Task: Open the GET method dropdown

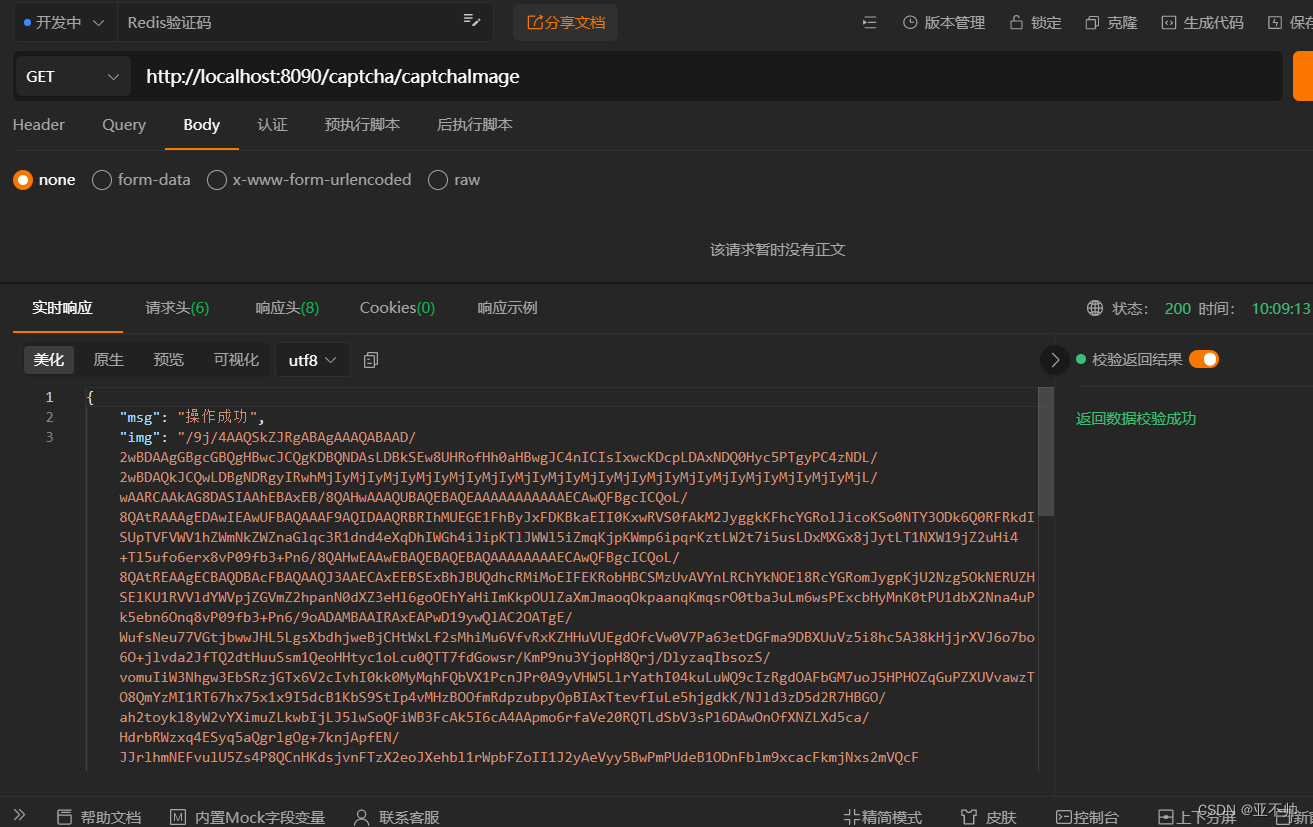Action: point(72,76)
